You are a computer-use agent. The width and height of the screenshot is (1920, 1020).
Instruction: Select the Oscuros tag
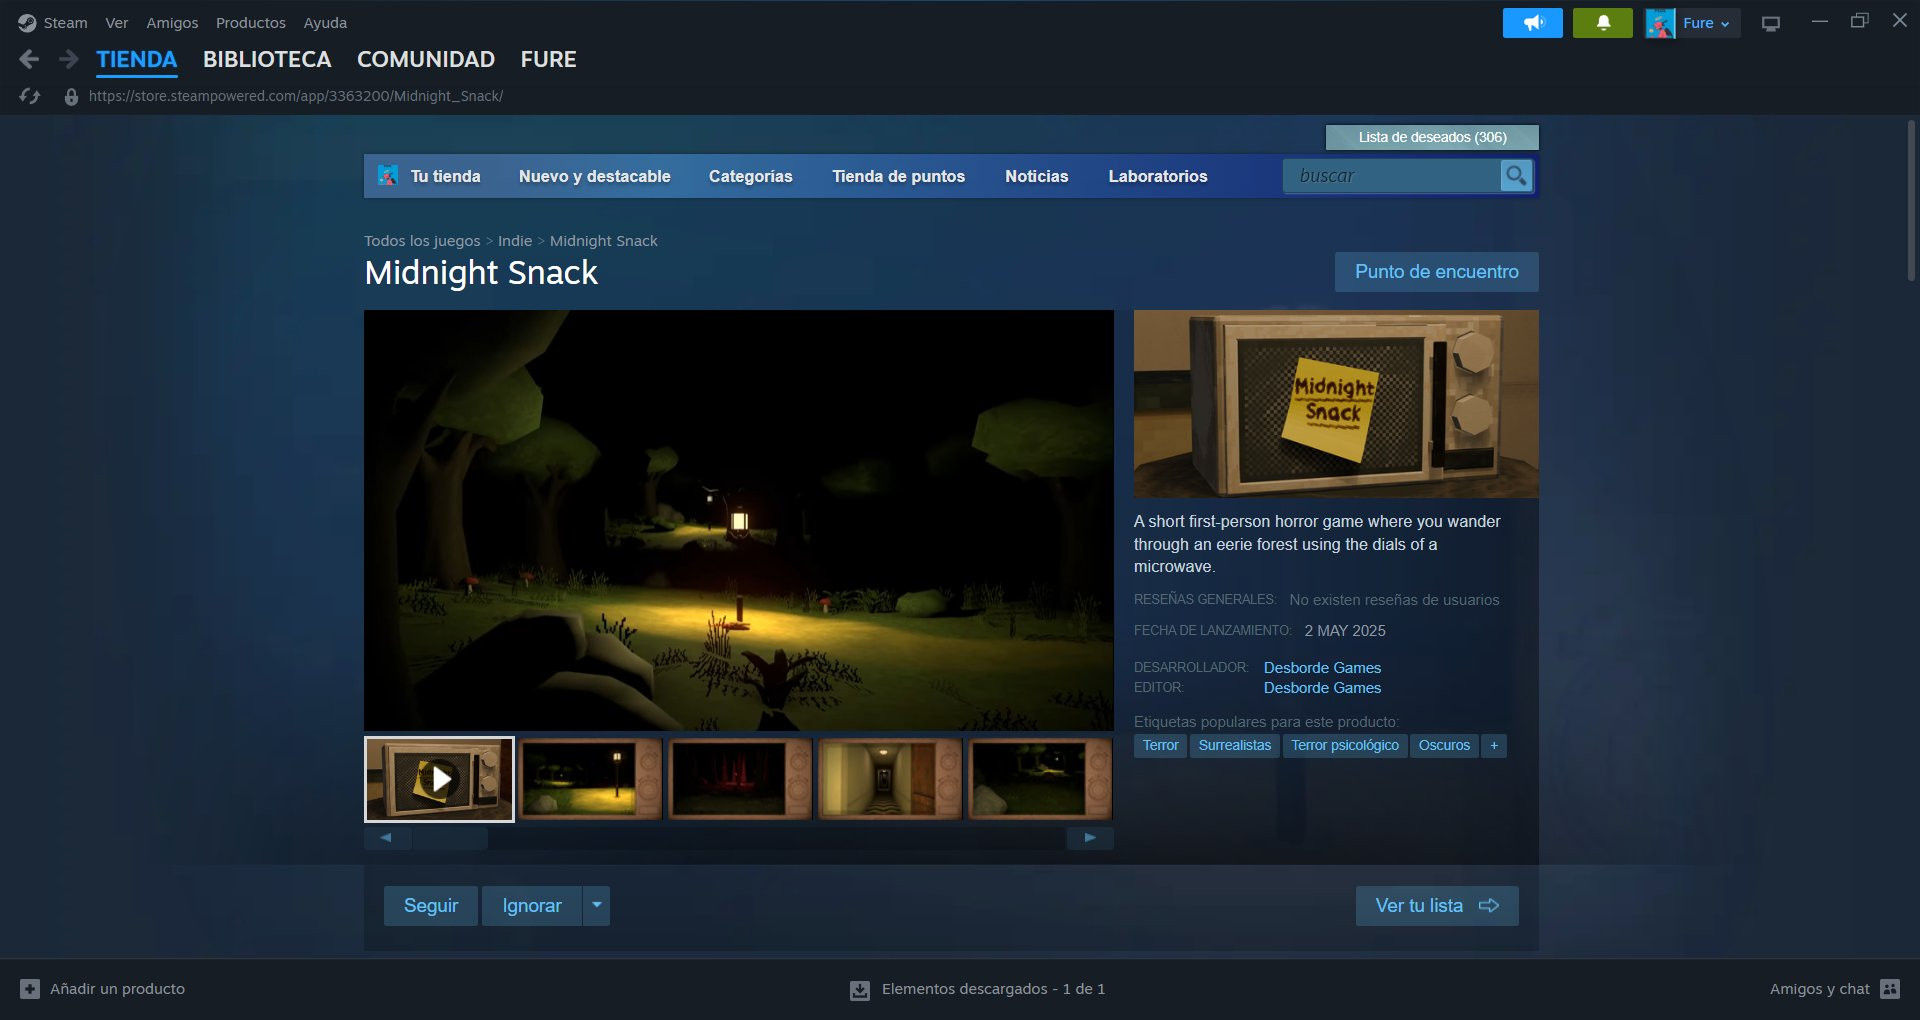[x=1444, y=746]
